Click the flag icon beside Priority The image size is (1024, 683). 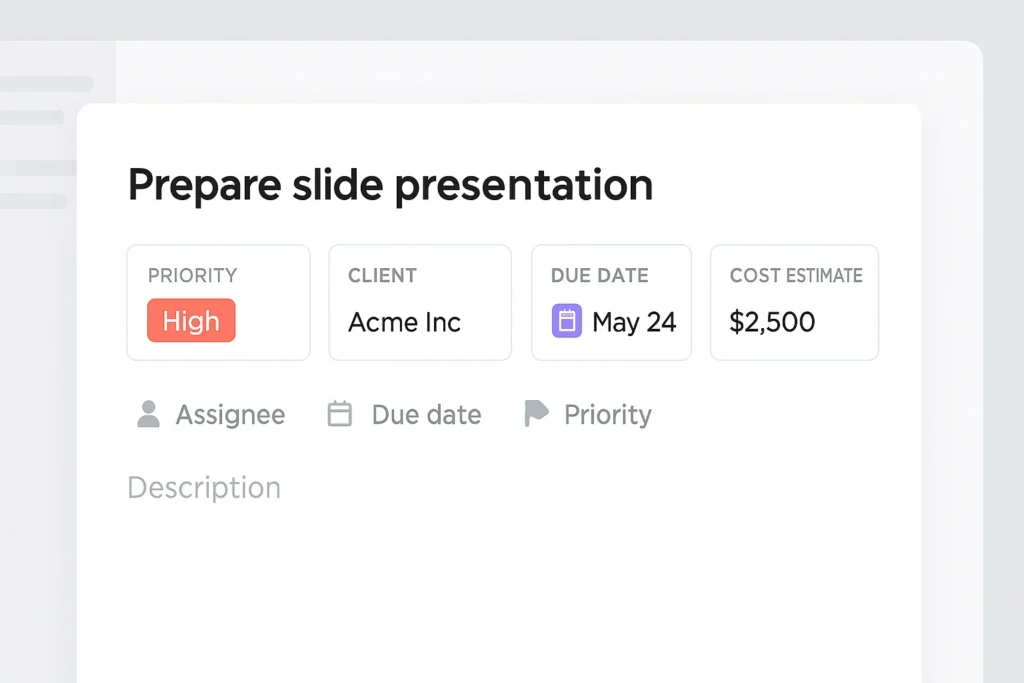pyautogui.click(x=537, y=414)
